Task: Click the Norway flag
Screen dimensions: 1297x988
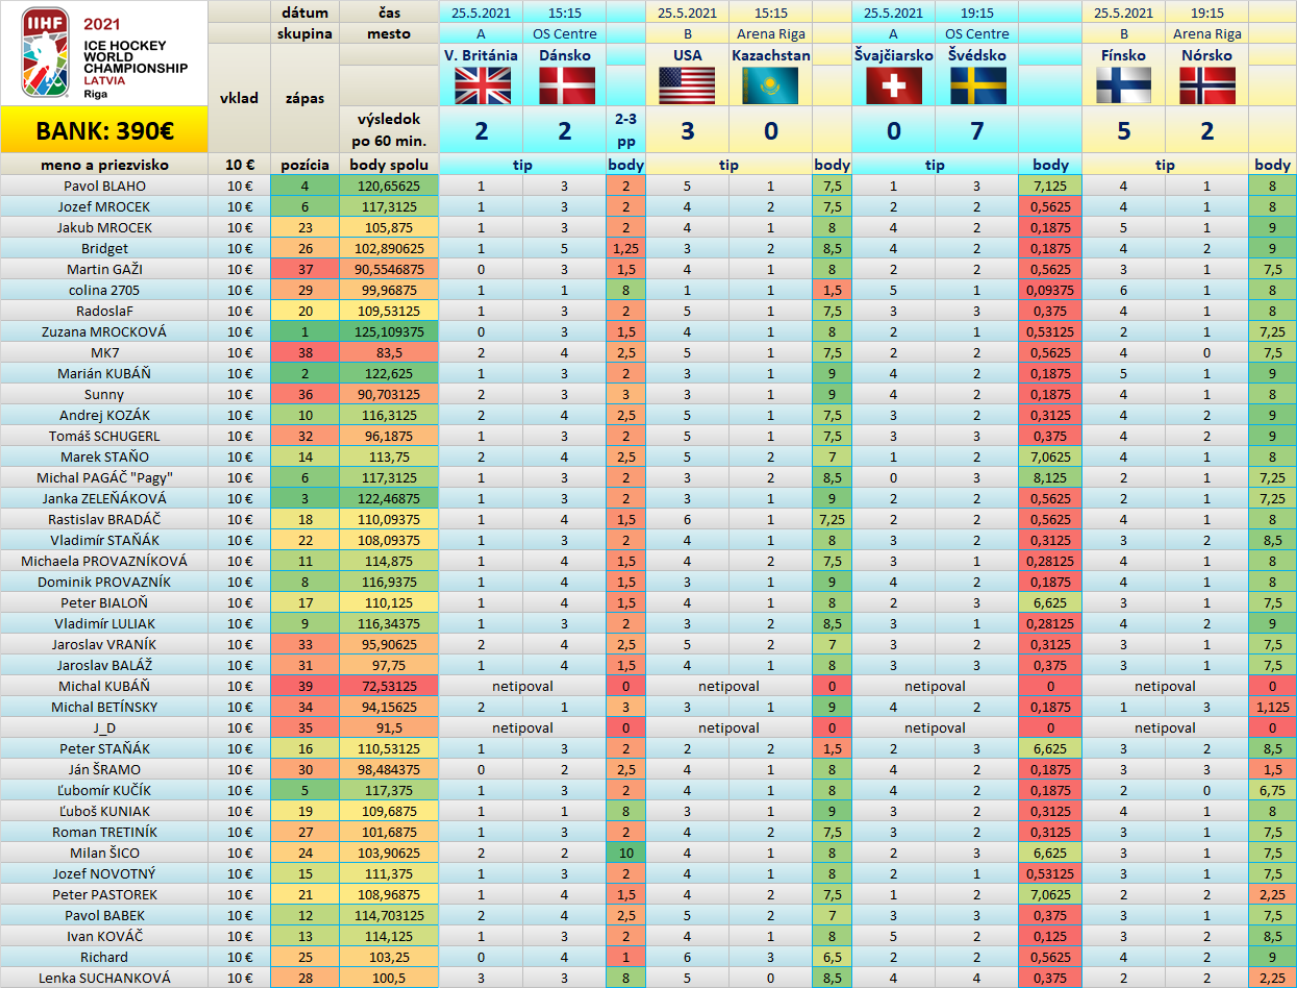Action: [1207, 86]
